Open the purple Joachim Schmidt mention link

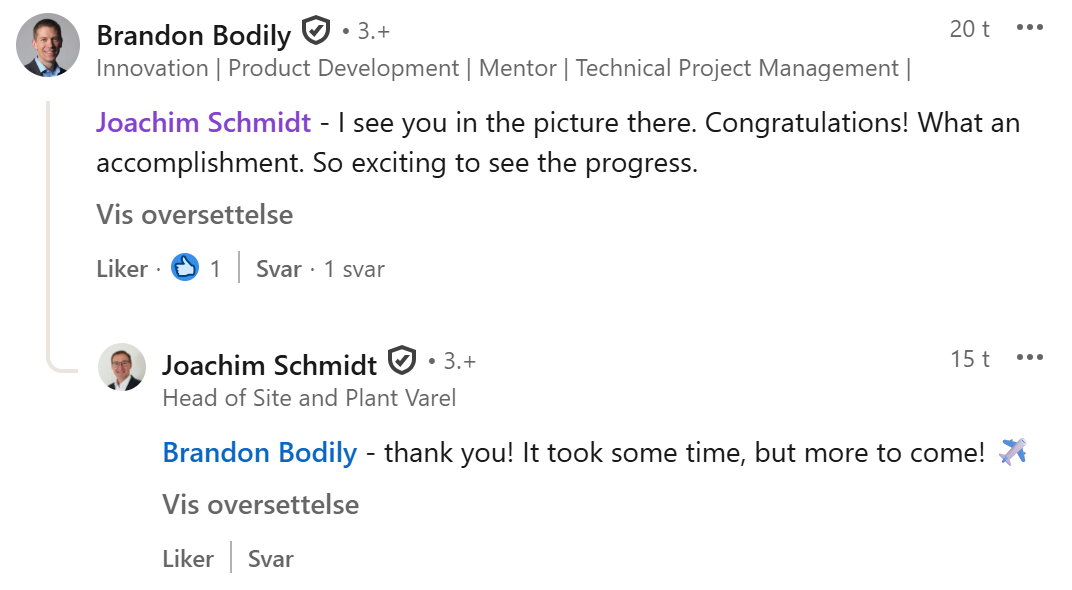click(204, 123)
